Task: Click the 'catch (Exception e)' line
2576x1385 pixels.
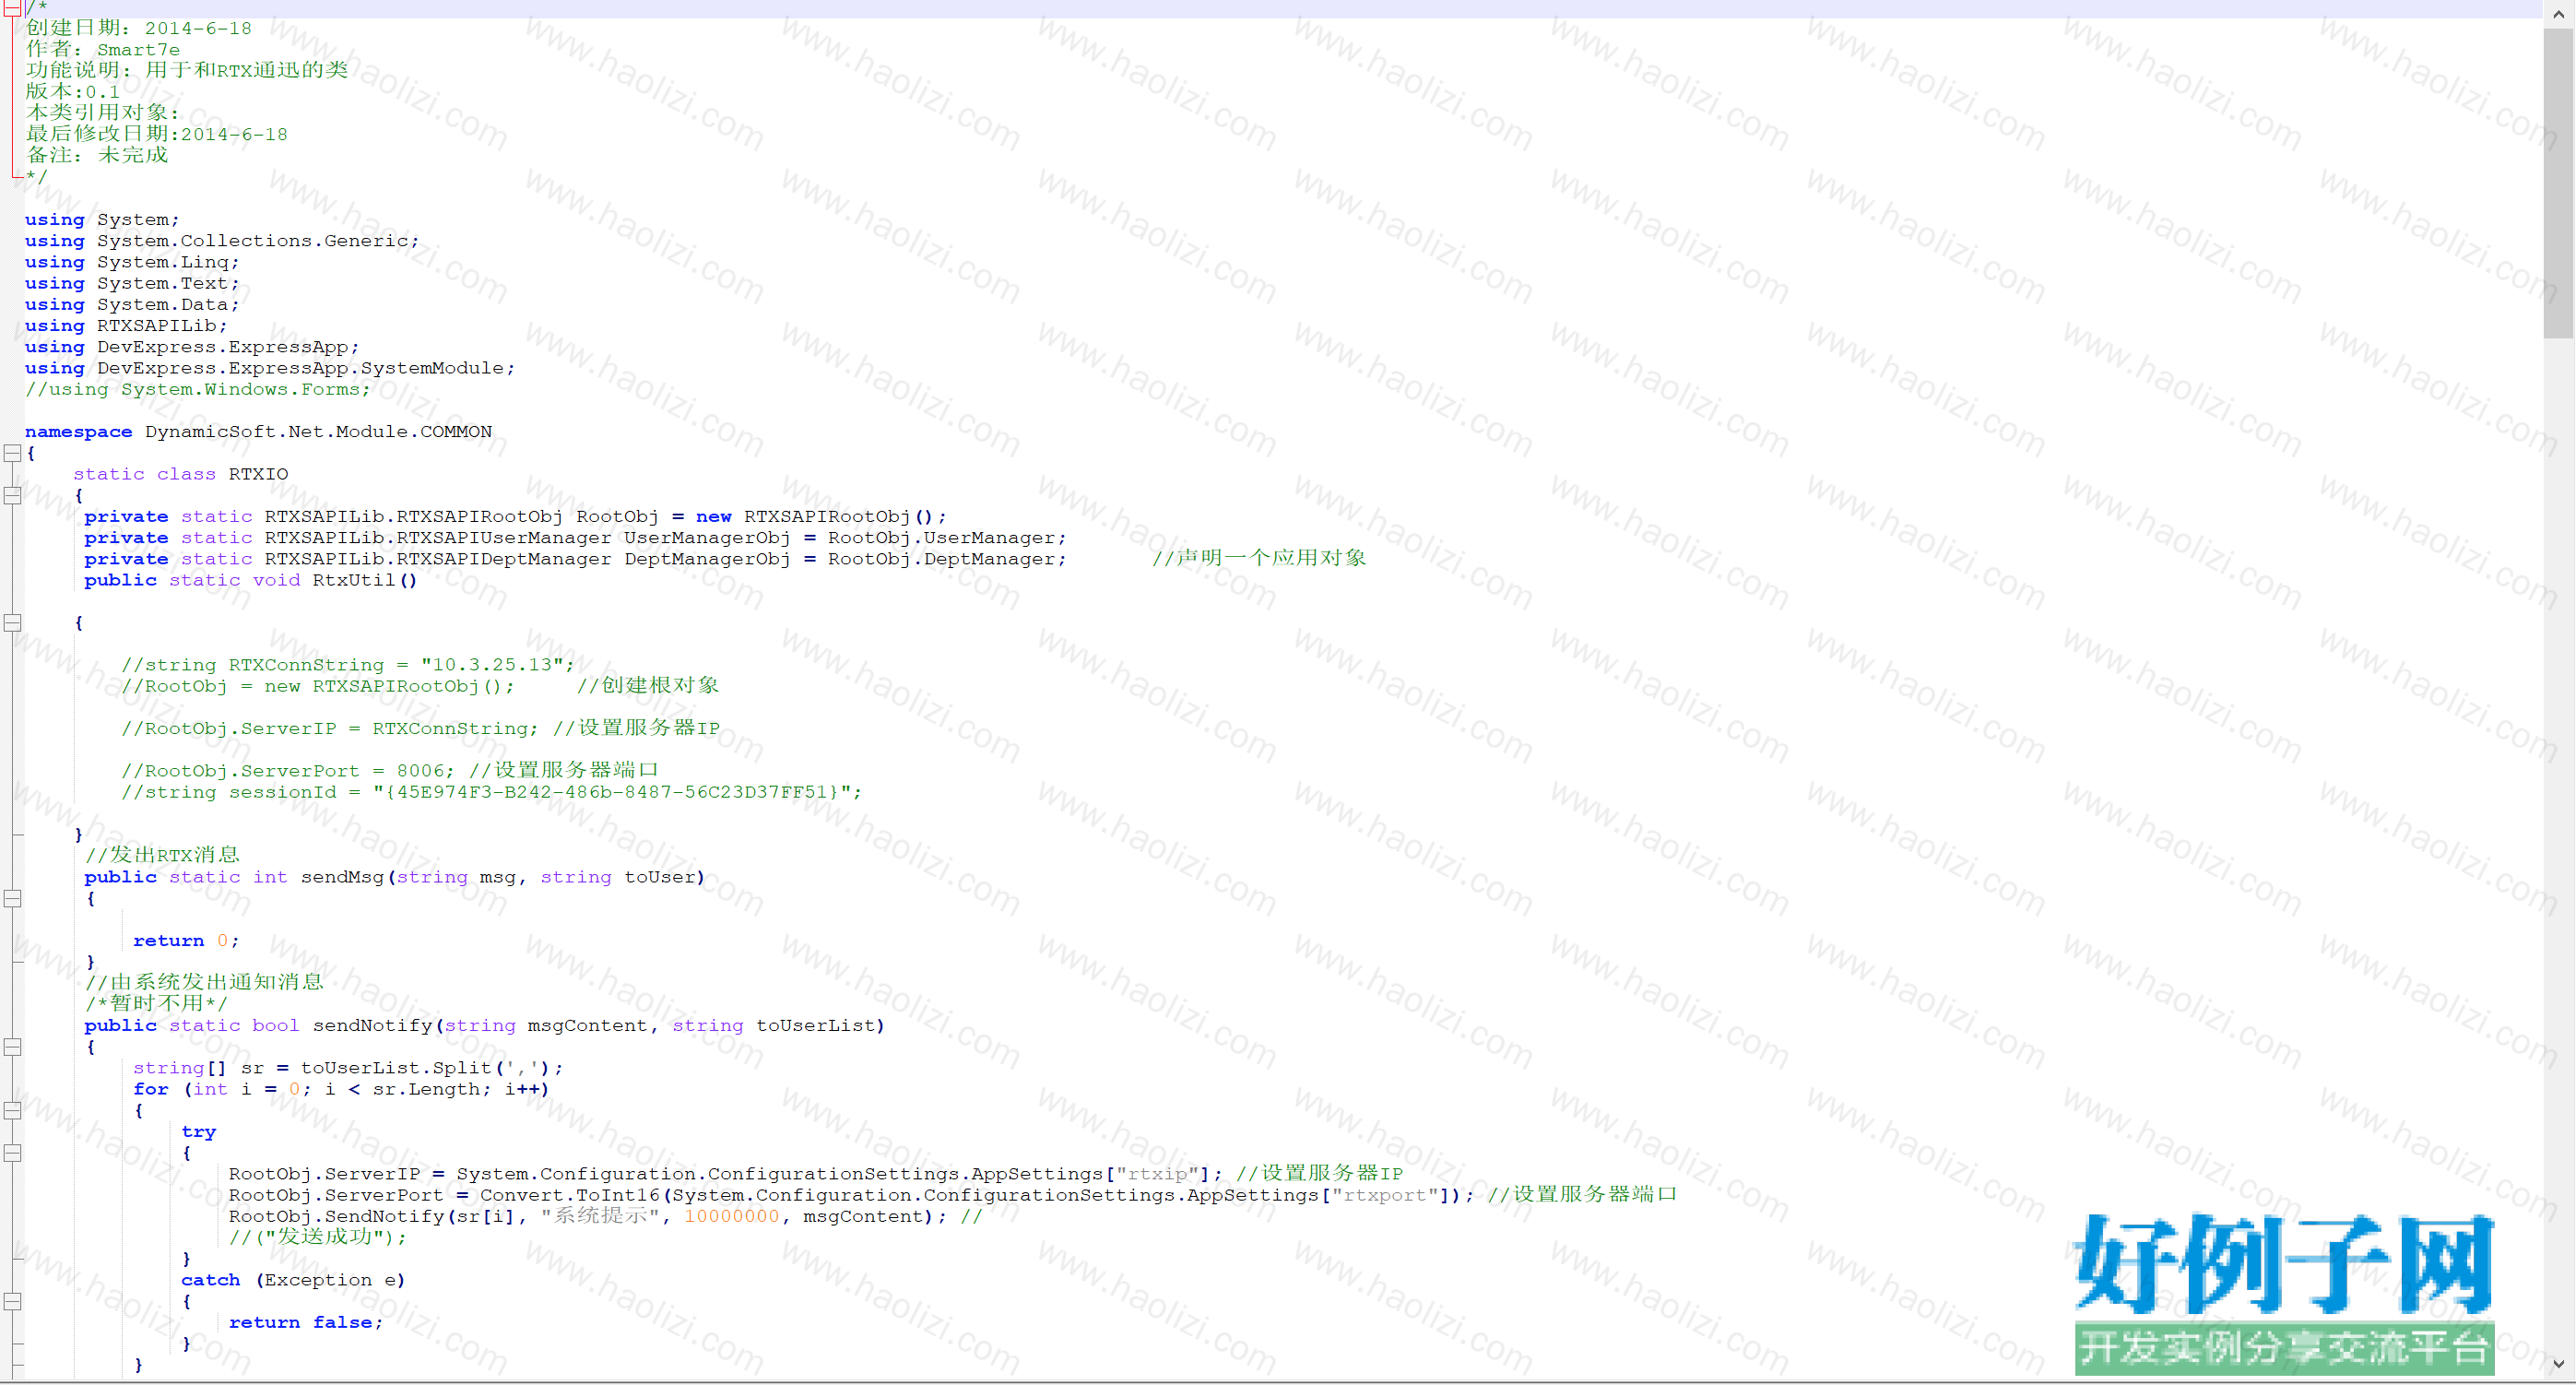Action: pyautogui.click(x=293, y=1280)
